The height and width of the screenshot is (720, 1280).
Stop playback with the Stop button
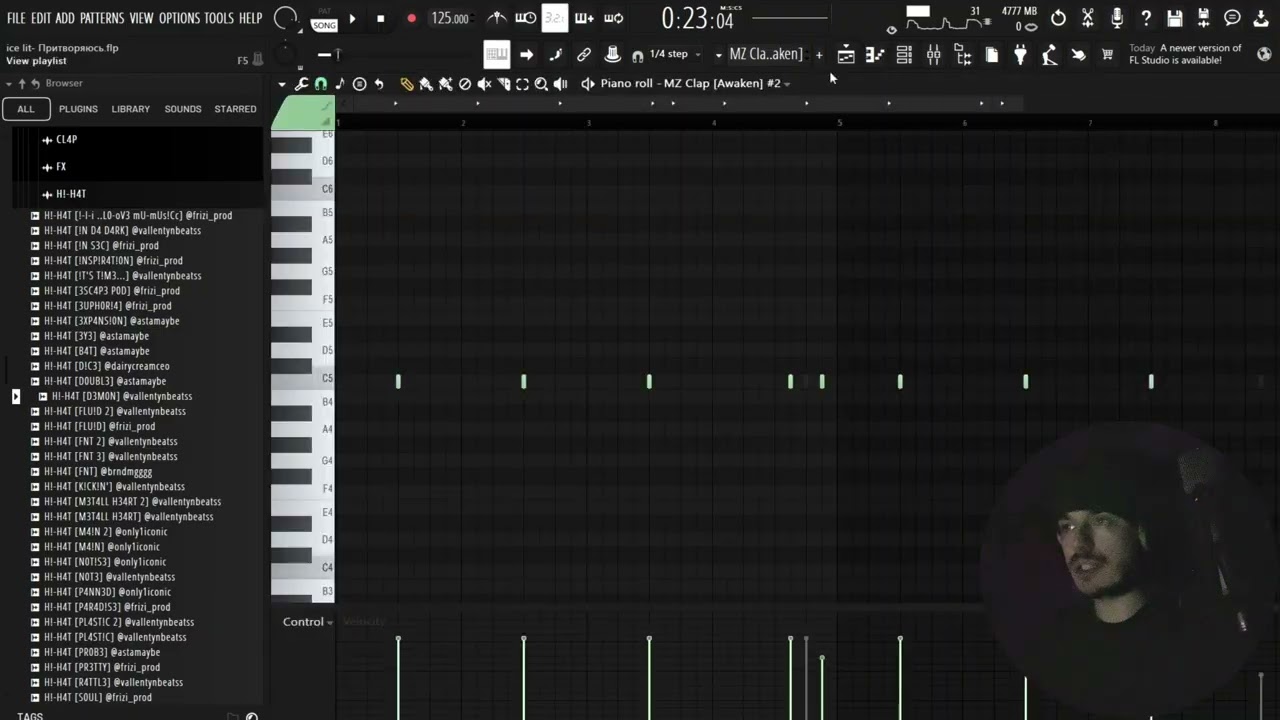(x=380, y=18)
